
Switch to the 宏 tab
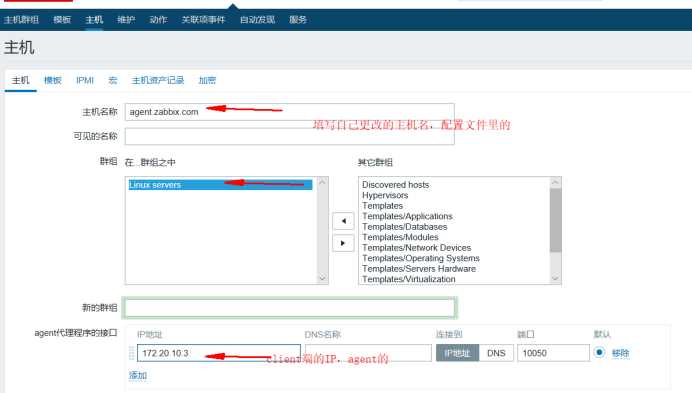[x=113, y=80]
